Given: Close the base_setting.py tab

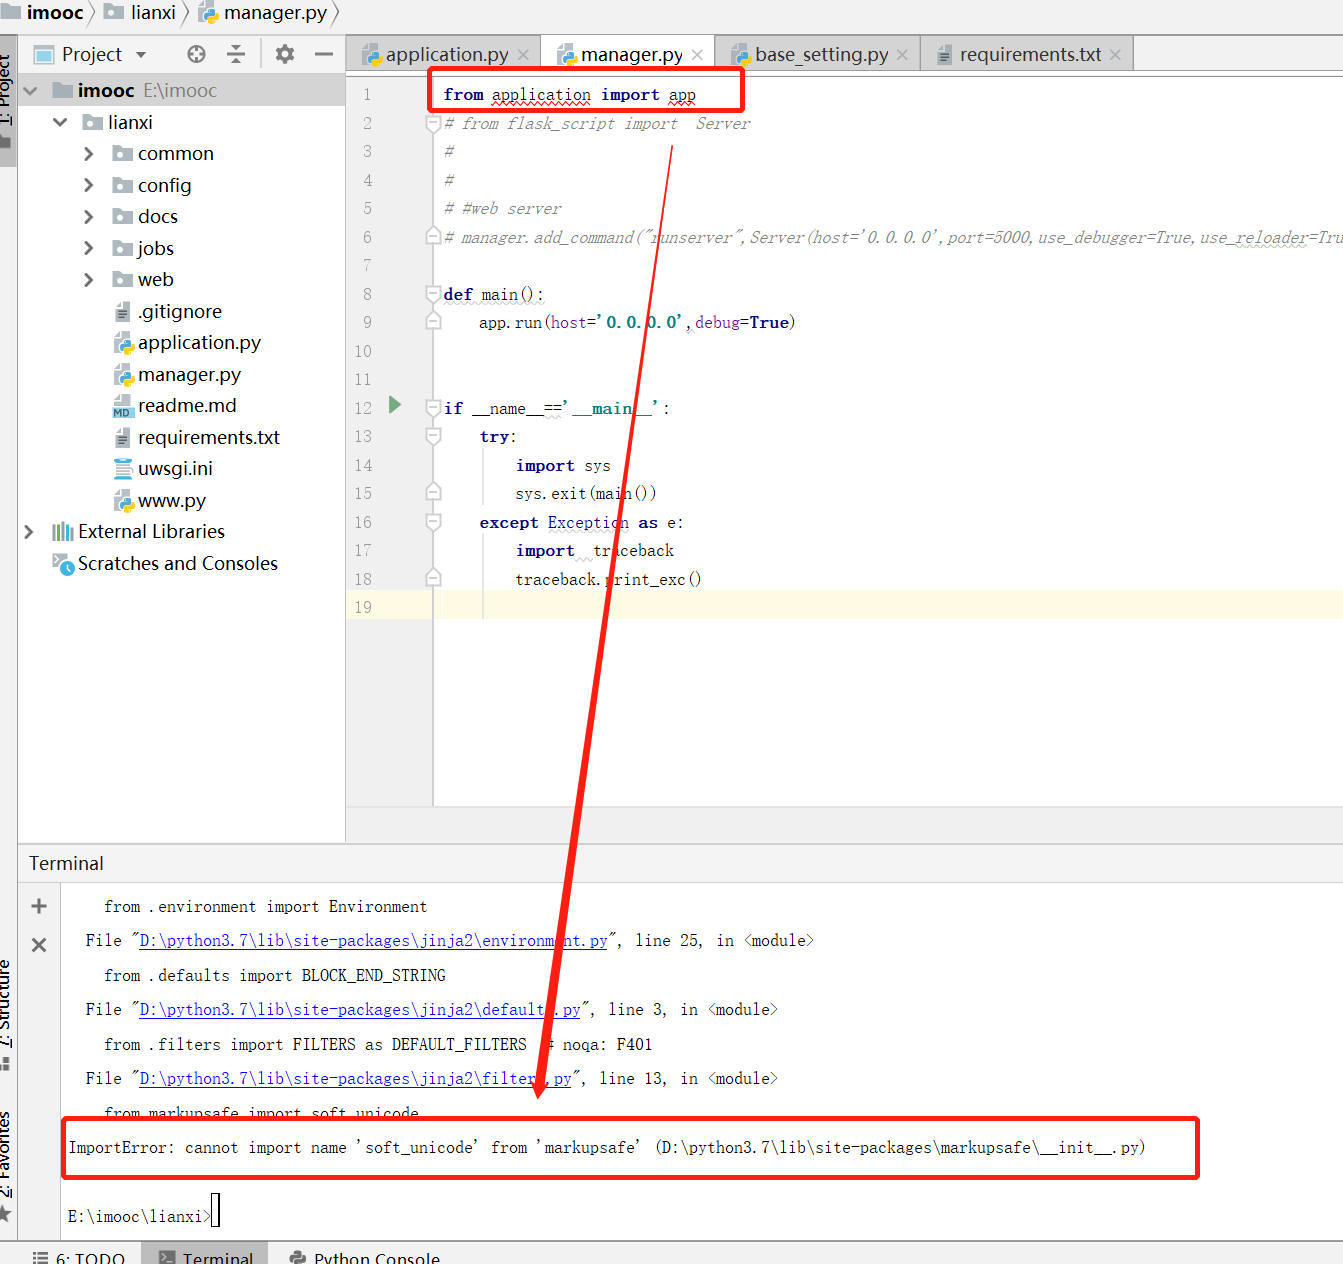Looking at the screenshot, I should pos(902,55).
